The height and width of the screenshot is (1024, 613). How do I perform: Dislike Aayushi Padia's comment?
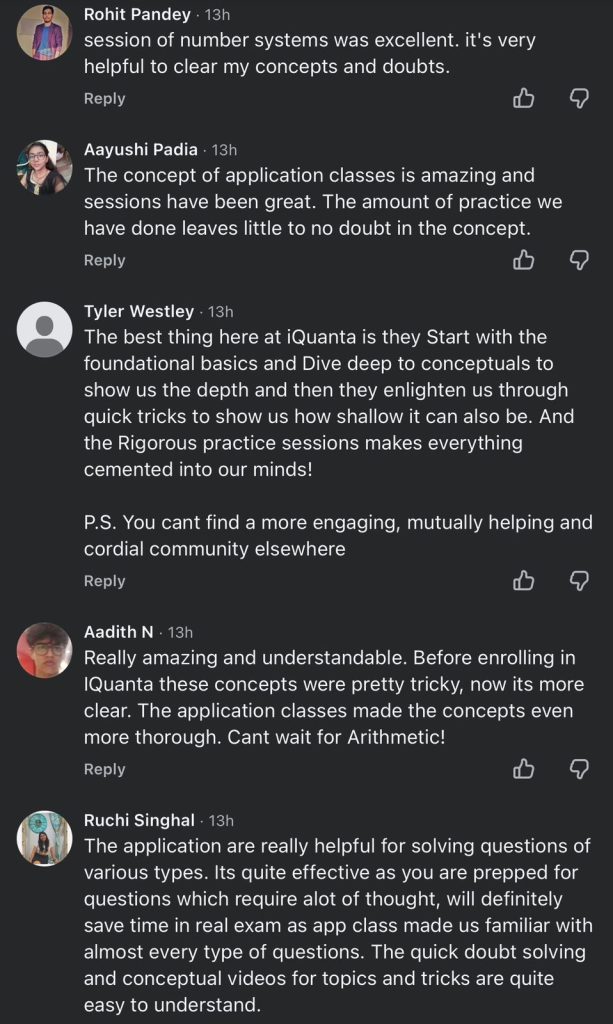pos(579,260)
